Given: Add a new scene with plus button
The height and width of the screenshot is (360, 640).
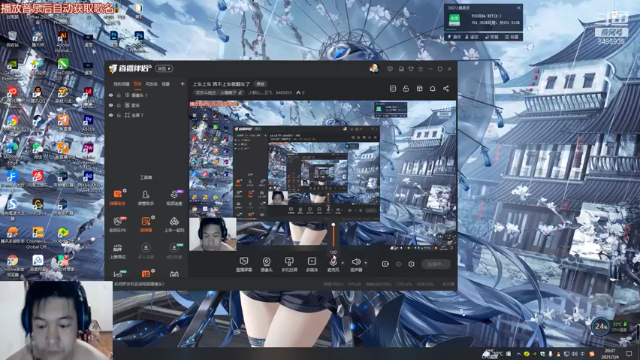Looking at the screenshot, I should [x=182, y=84].
